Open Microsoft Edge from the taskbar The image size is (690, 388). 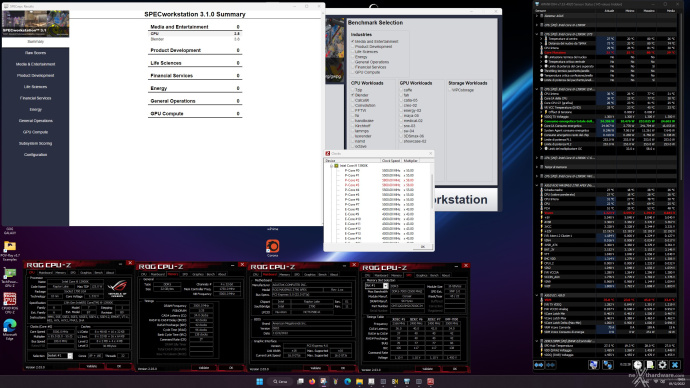point(348,381)
